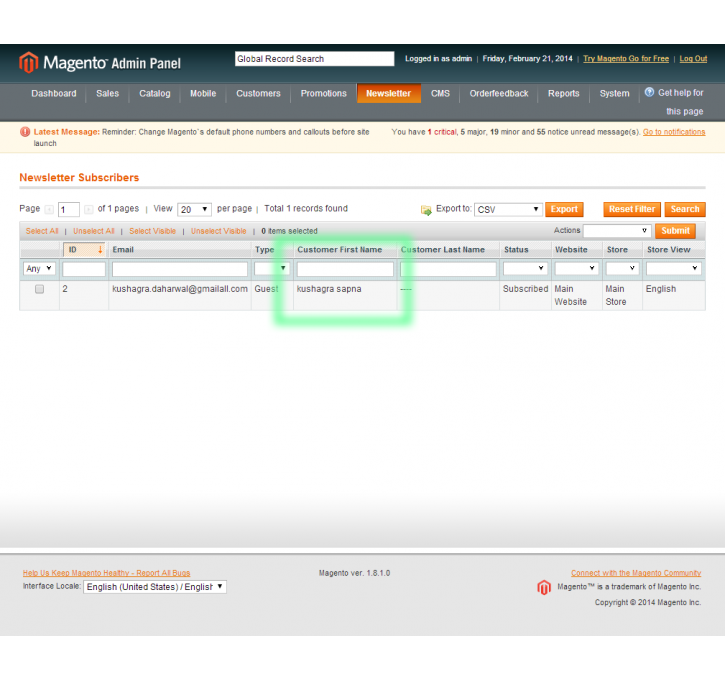The height and width of the screenshot is (680, 725).
Task: Open the Any selection filter dropdown
Action: 39,269
